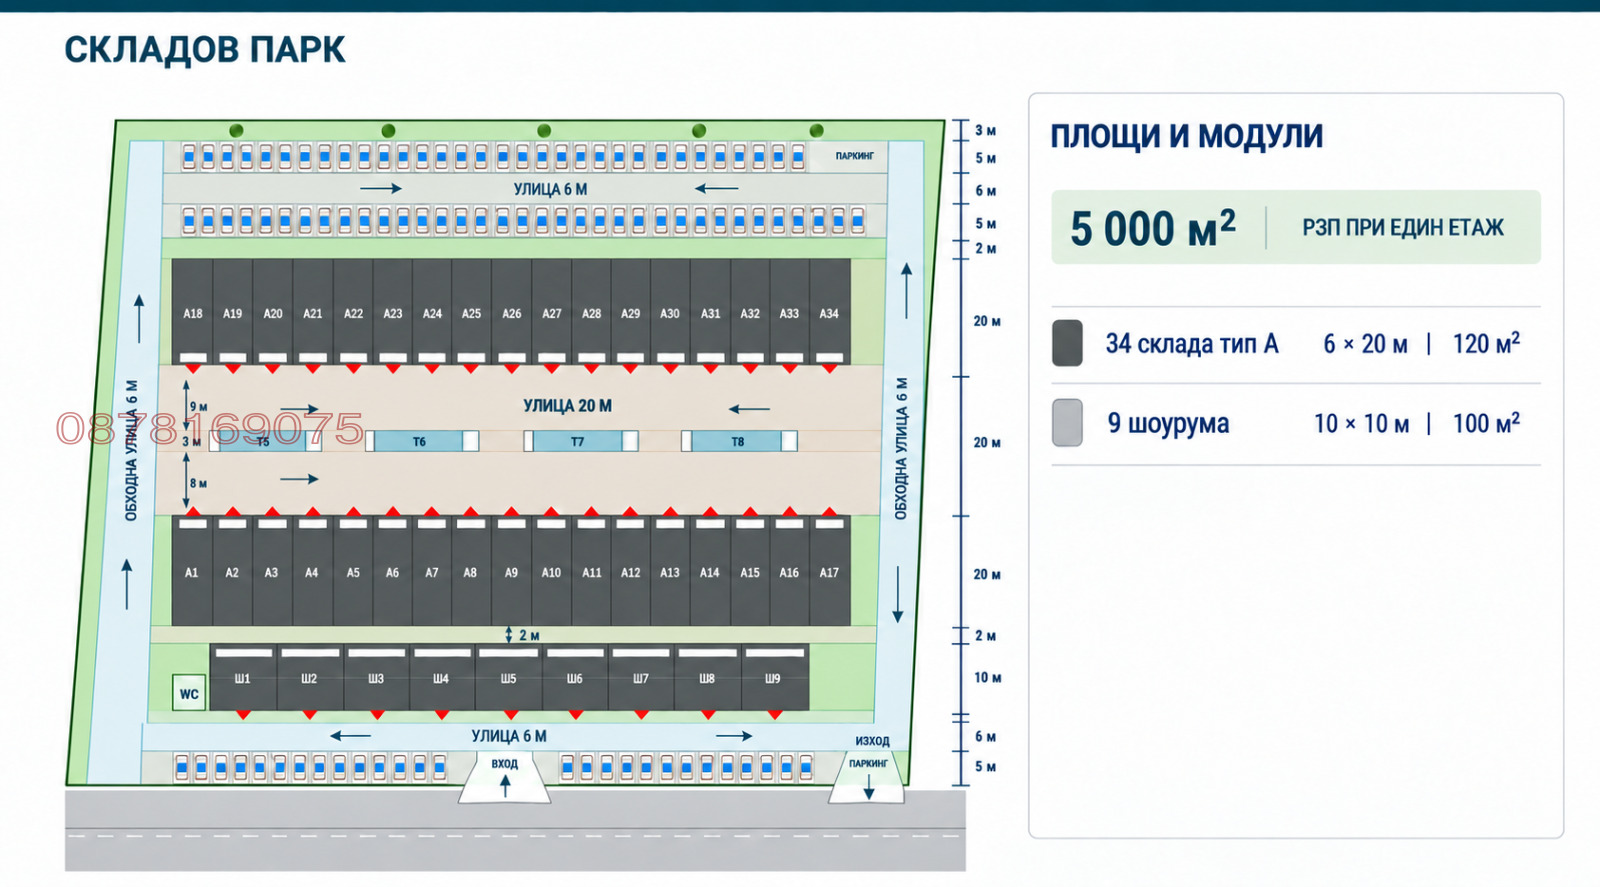Select showroom Ш1 on the plan

pyautogui.click(x=243, y=678)
